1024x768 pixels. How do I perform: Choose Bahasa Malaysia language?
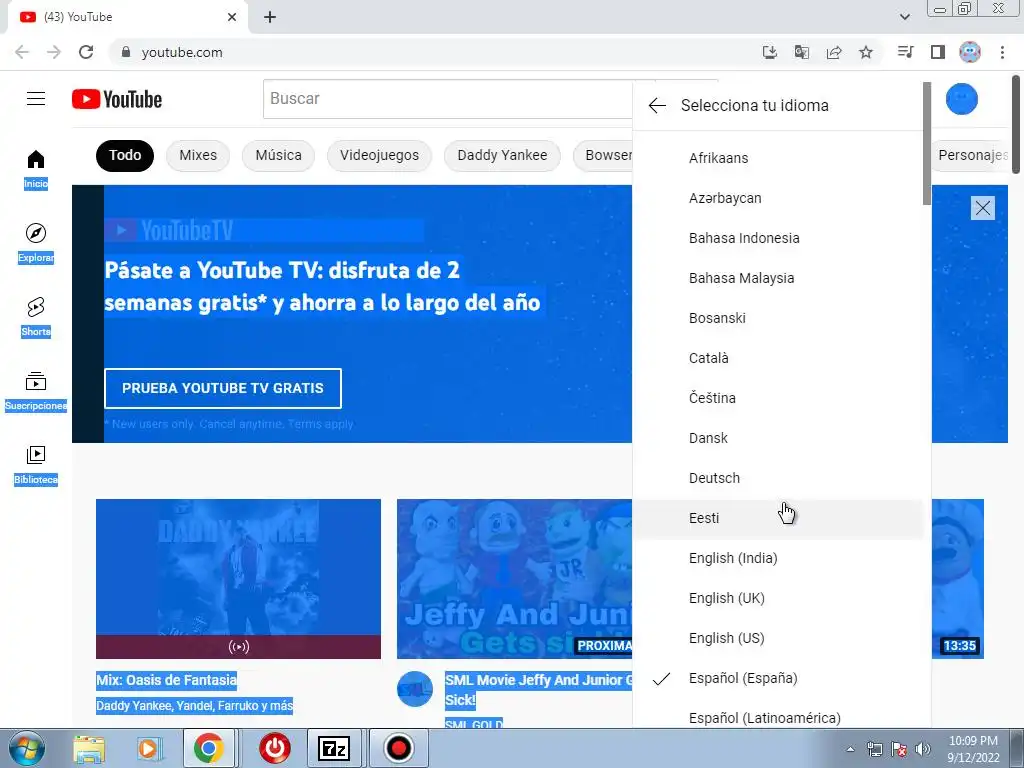pyautogui.click(x=778, y=278)
